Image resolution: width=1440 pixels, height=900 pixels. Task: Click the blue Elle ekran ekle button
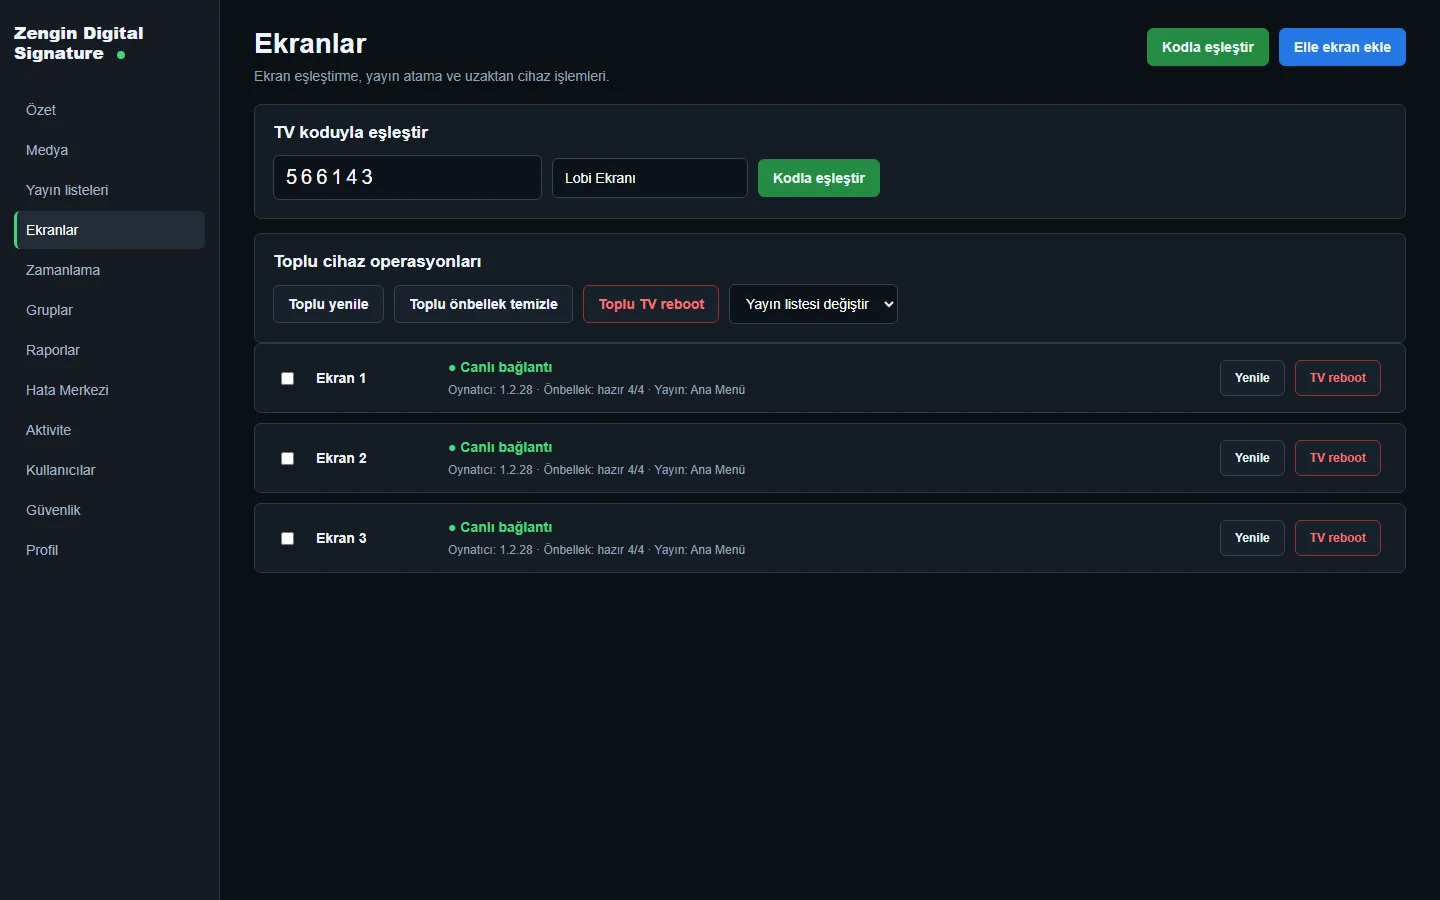1342,47
